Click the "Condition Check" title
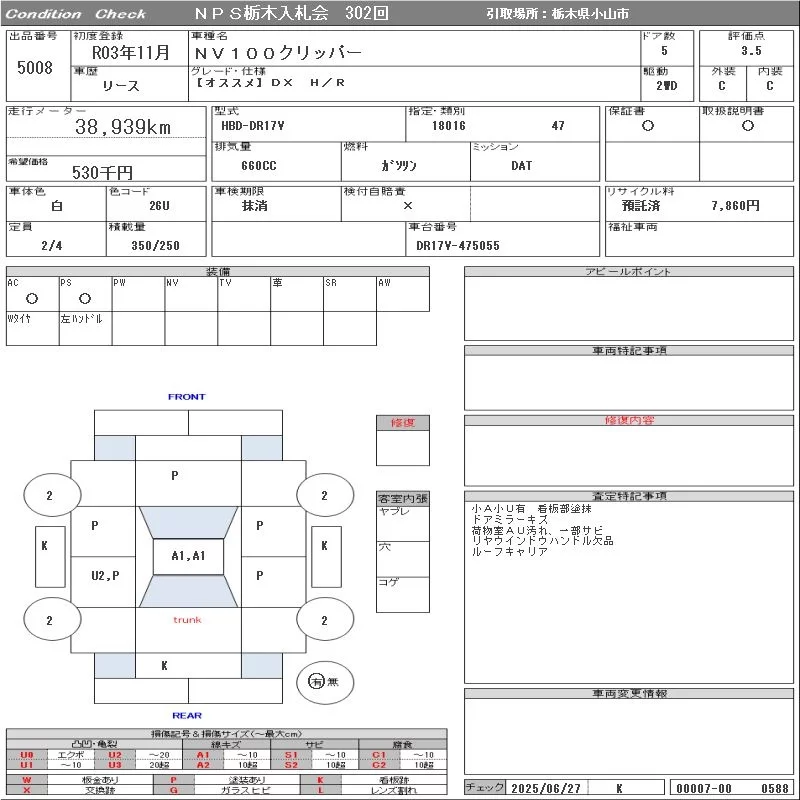This screenshot has width=800, height=800. tap(76, 14)
